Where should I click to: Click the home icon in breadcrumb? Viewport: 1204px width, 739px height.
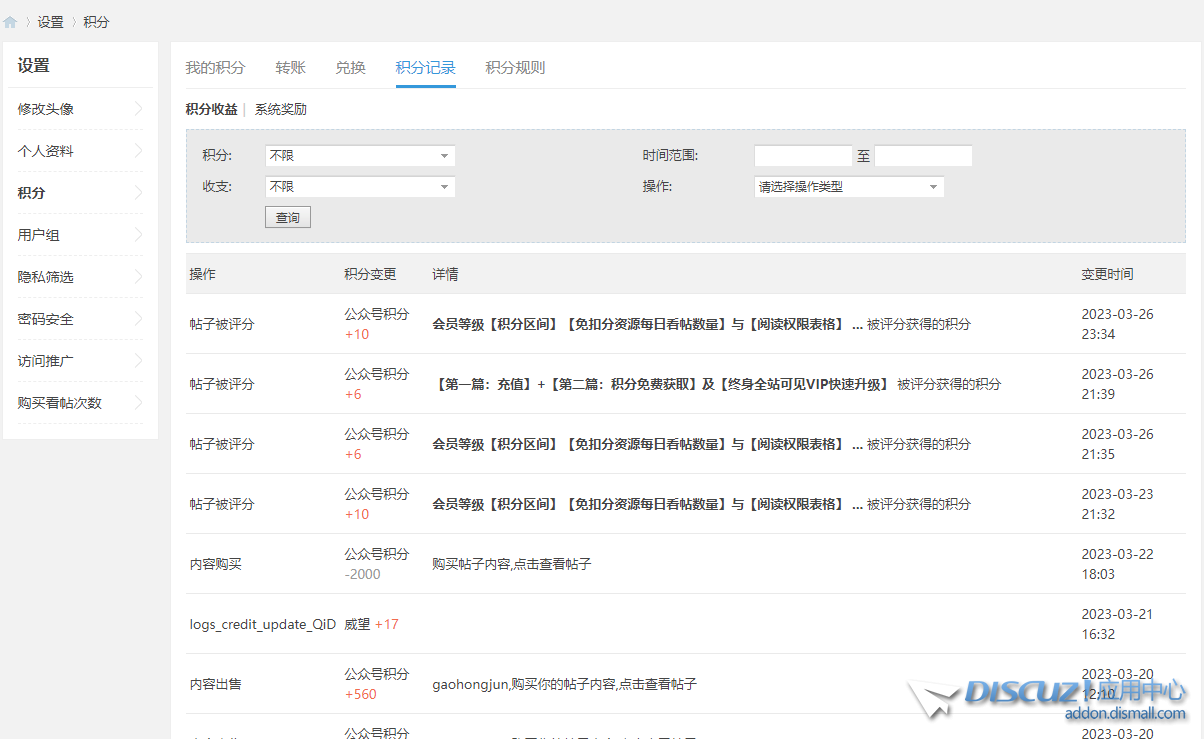pyautogui.click(x=10, y=22)
